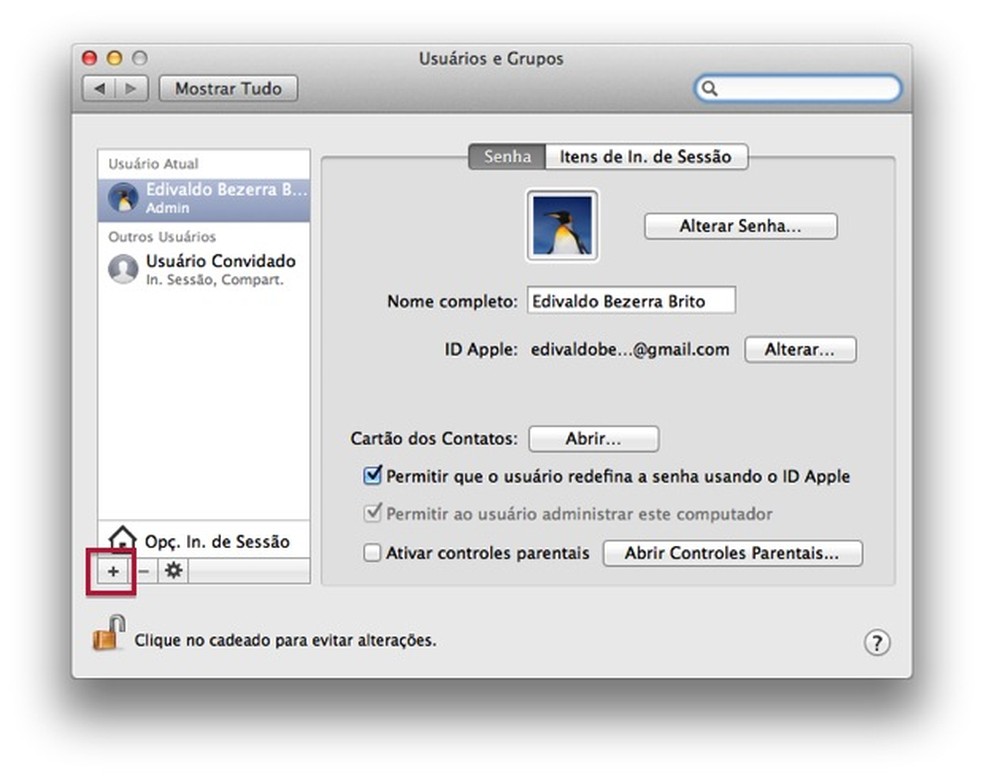The image size is (984, 778).
Task: Click the Nome completo text field
Action: click(631, 301)
